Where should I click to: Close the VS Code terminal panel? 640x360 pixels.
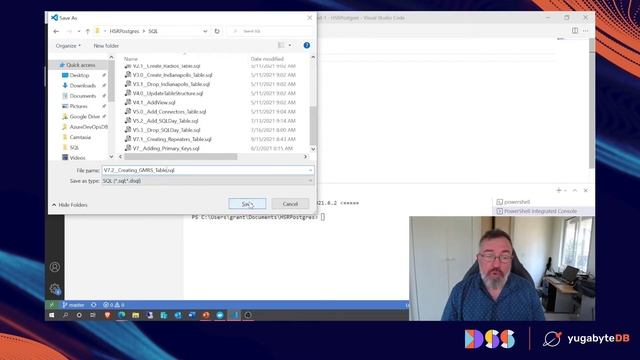[x=586, y=191]
